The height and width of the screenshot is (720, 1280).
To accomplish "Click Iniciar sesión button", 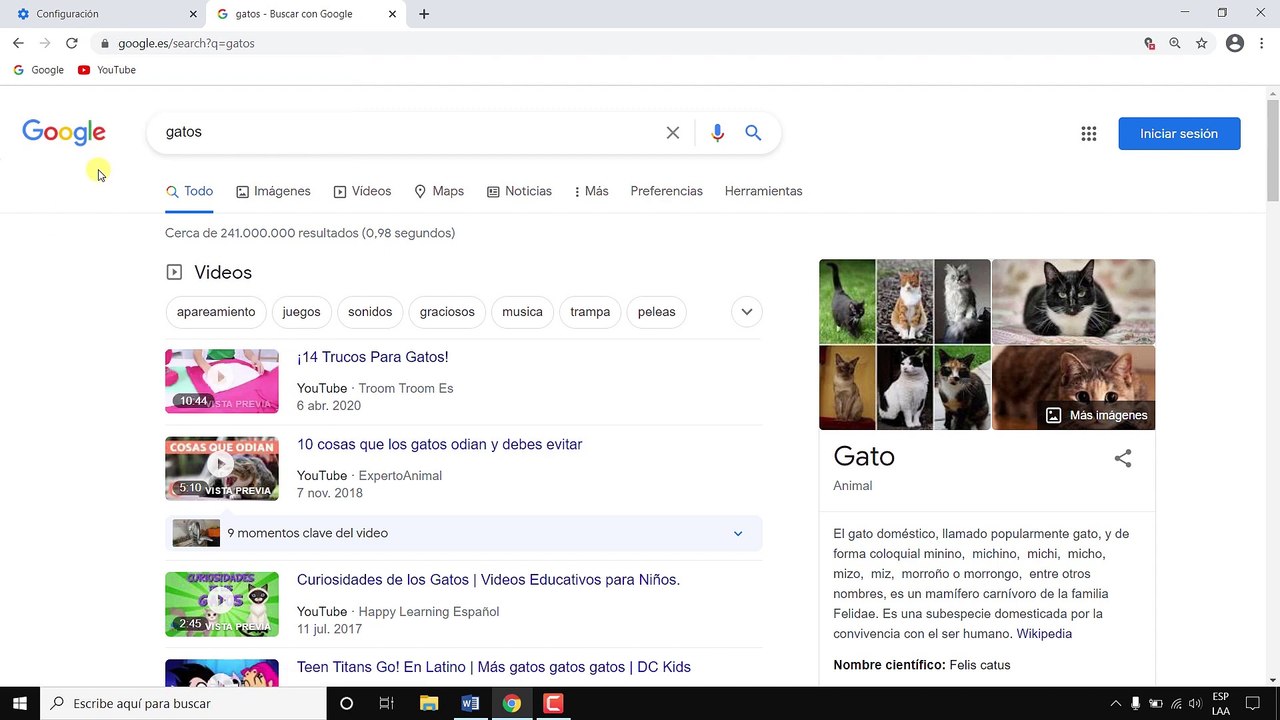I will tap(1179, 134).
